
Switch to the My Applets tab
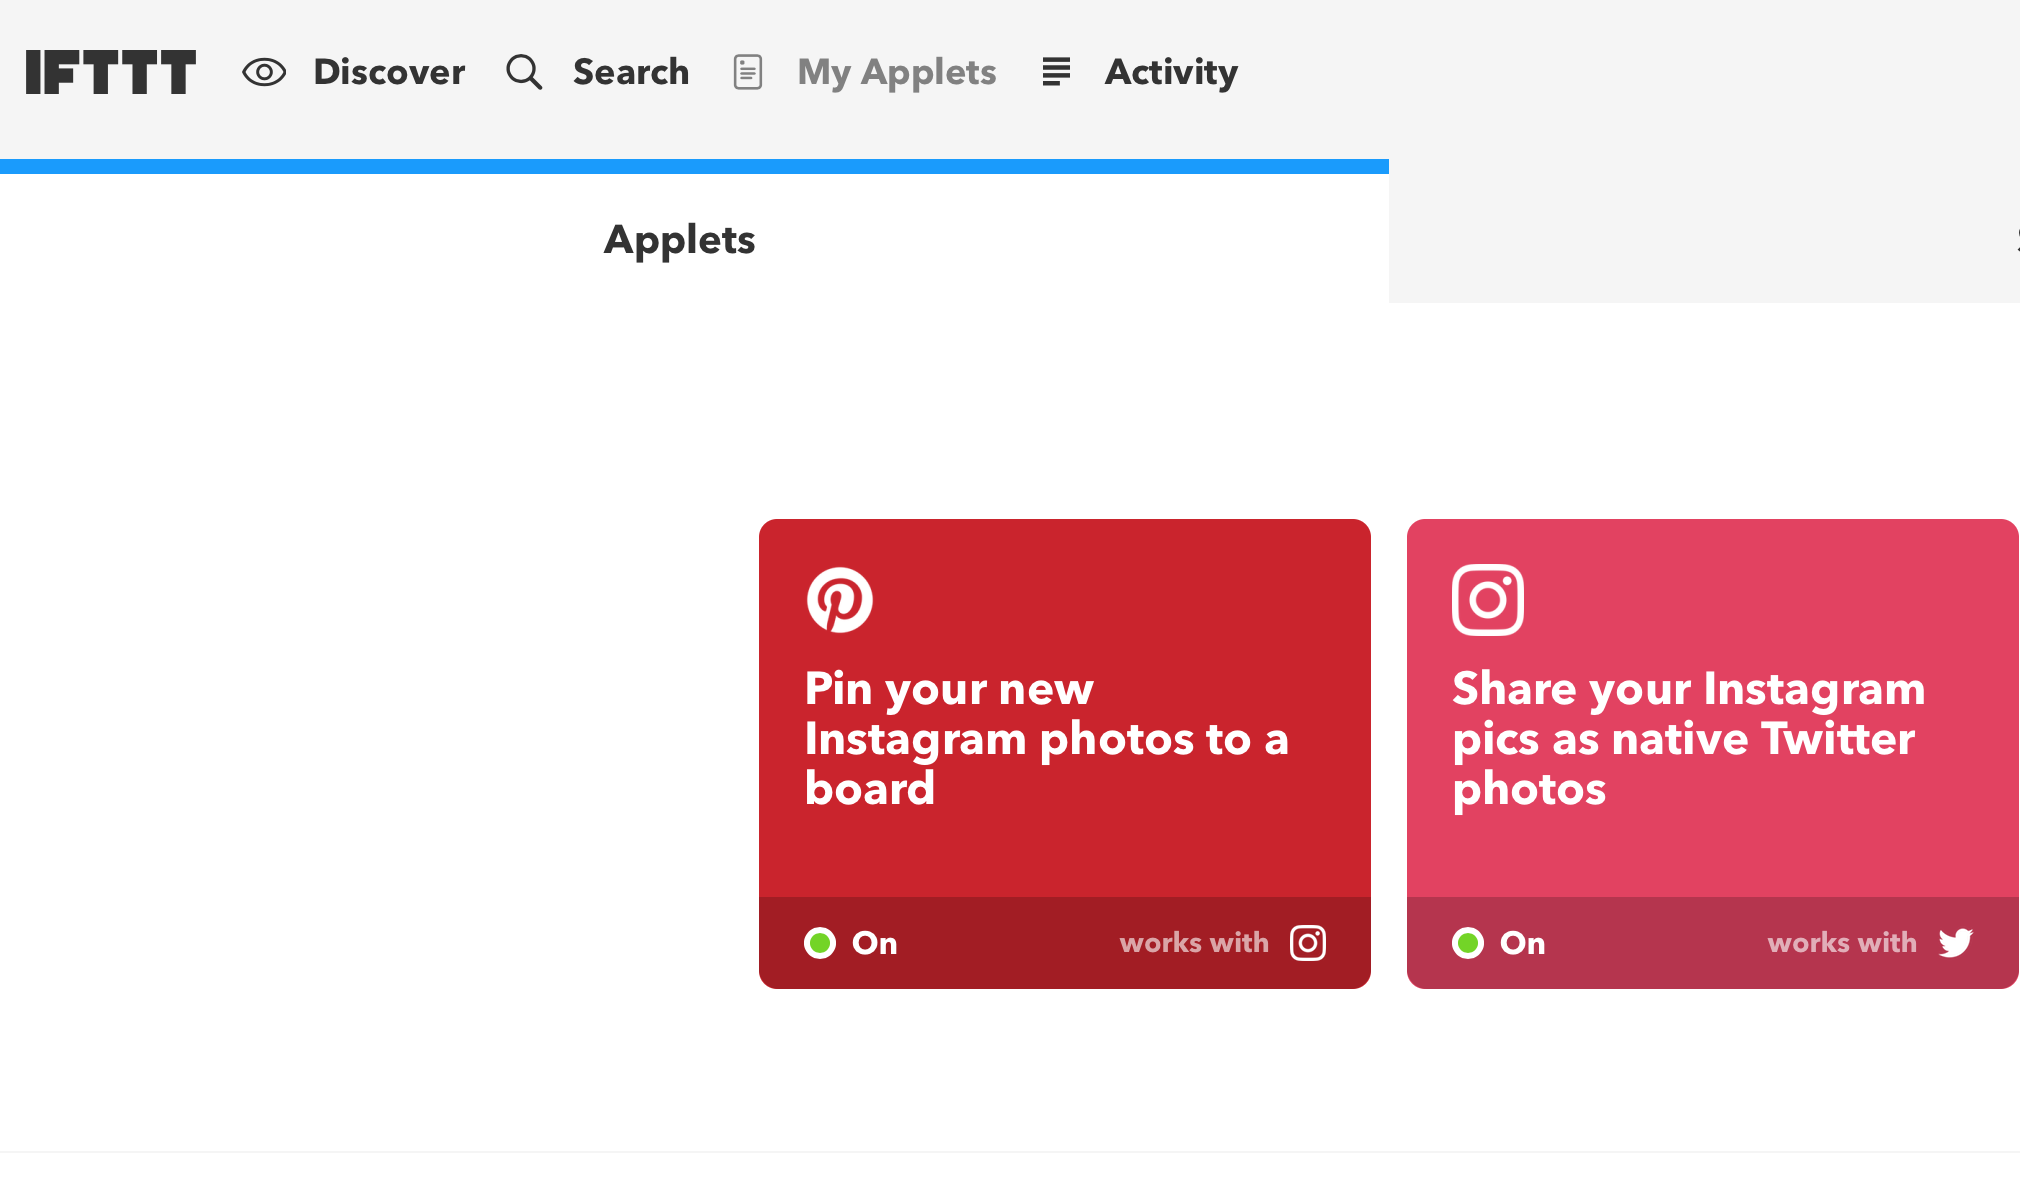click(x=896, y=71)
